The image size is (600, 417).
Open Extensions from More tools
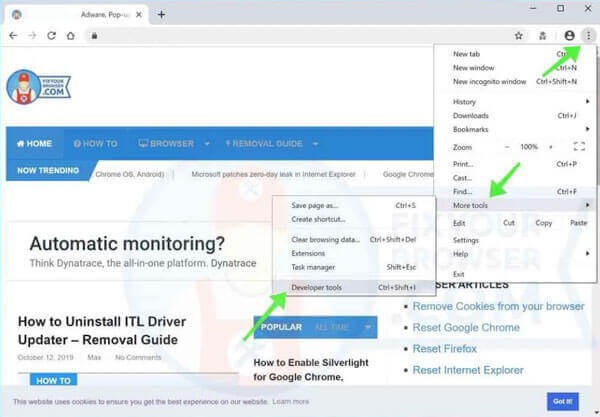[x=354, y=254]
